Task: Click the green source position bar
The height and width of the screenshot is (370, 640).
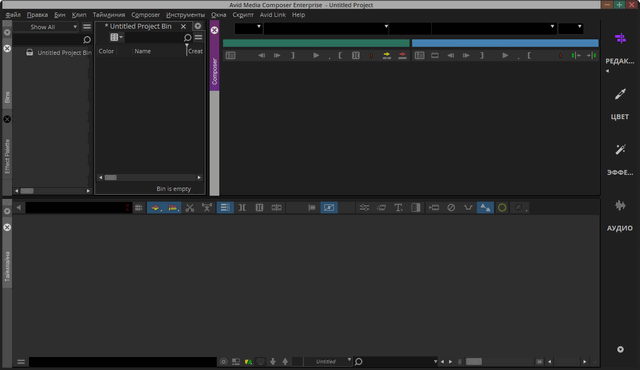Action: [316, 43]
